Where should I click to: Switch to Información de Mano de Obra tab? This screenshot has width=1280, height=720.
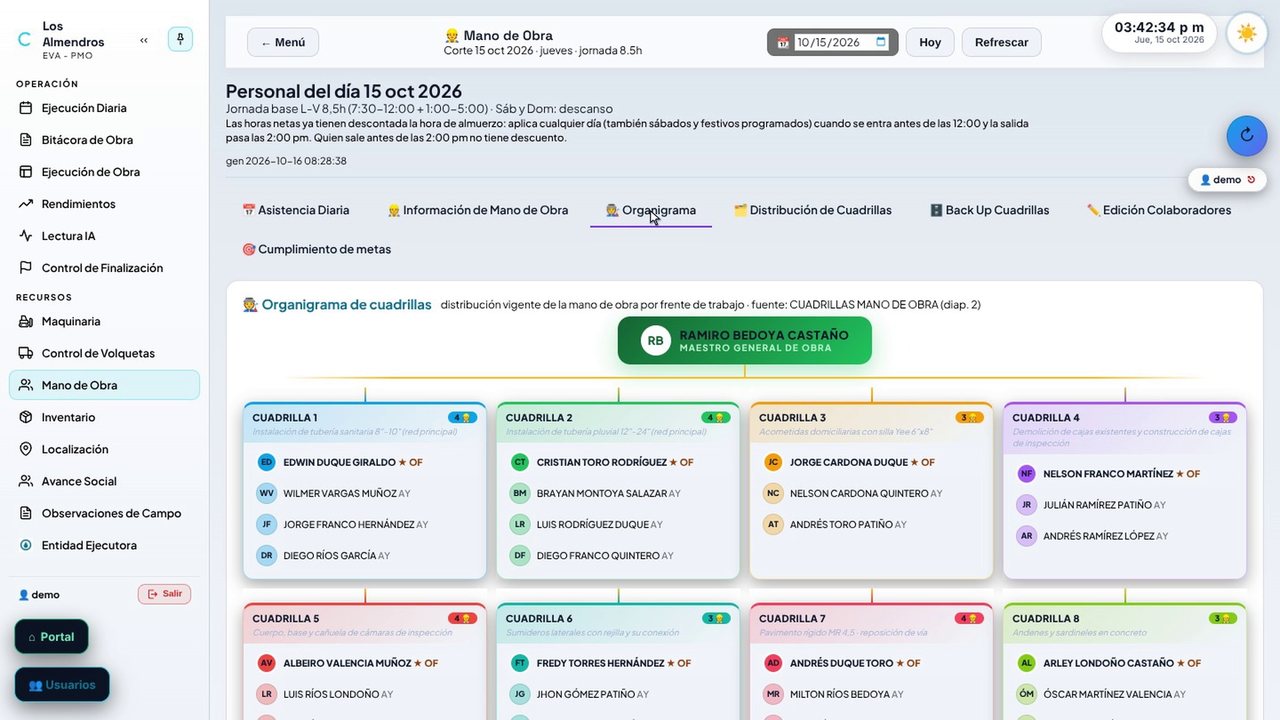coord(478,210)
